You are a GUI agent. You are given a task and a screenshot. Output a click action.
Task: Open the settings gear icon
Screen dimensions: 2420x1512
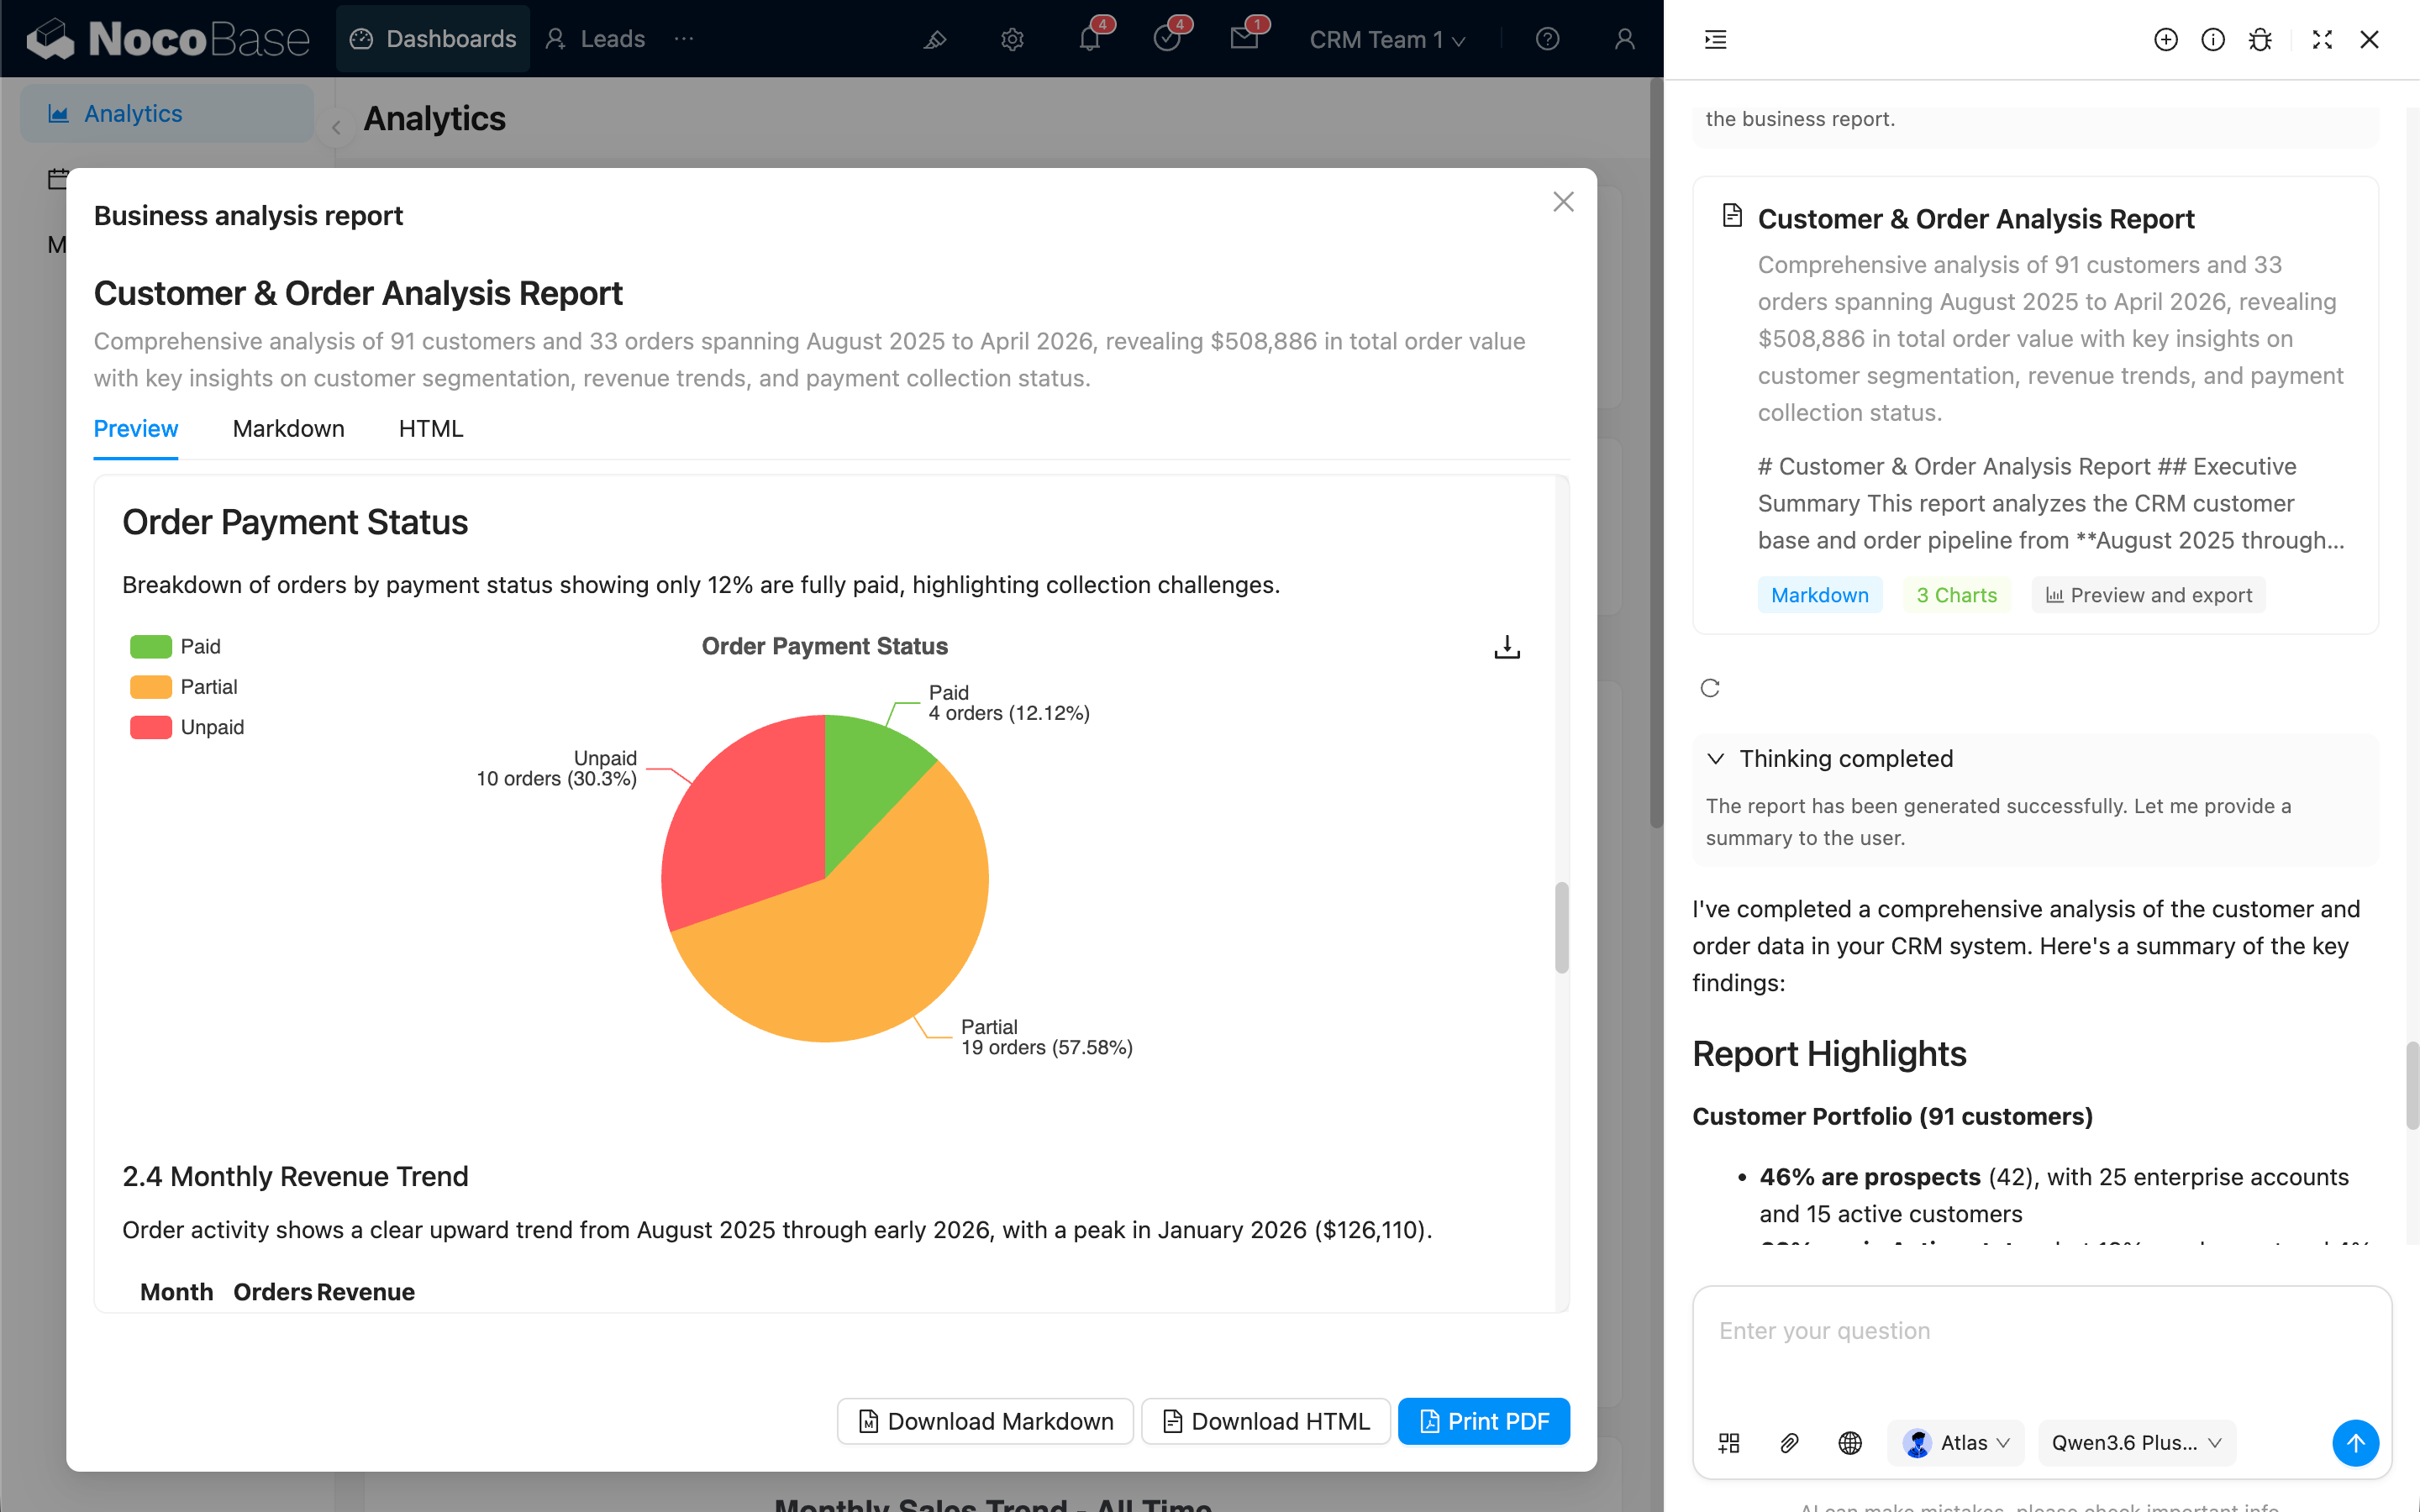(x=1012, y=39)
